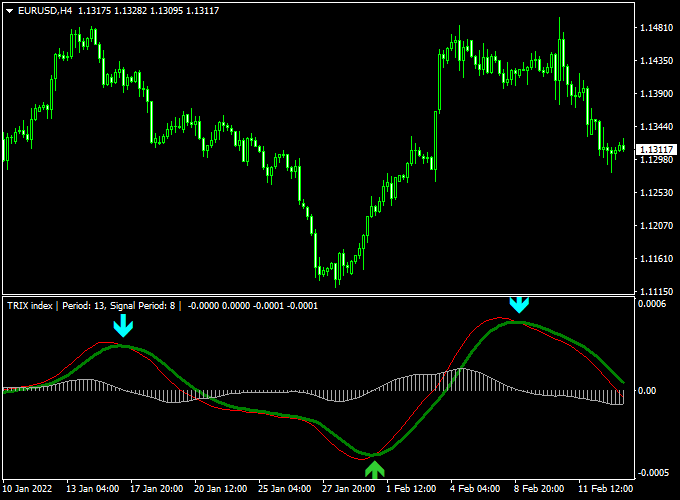Click the 17 Jan 20:00 time label

[157, 489]
